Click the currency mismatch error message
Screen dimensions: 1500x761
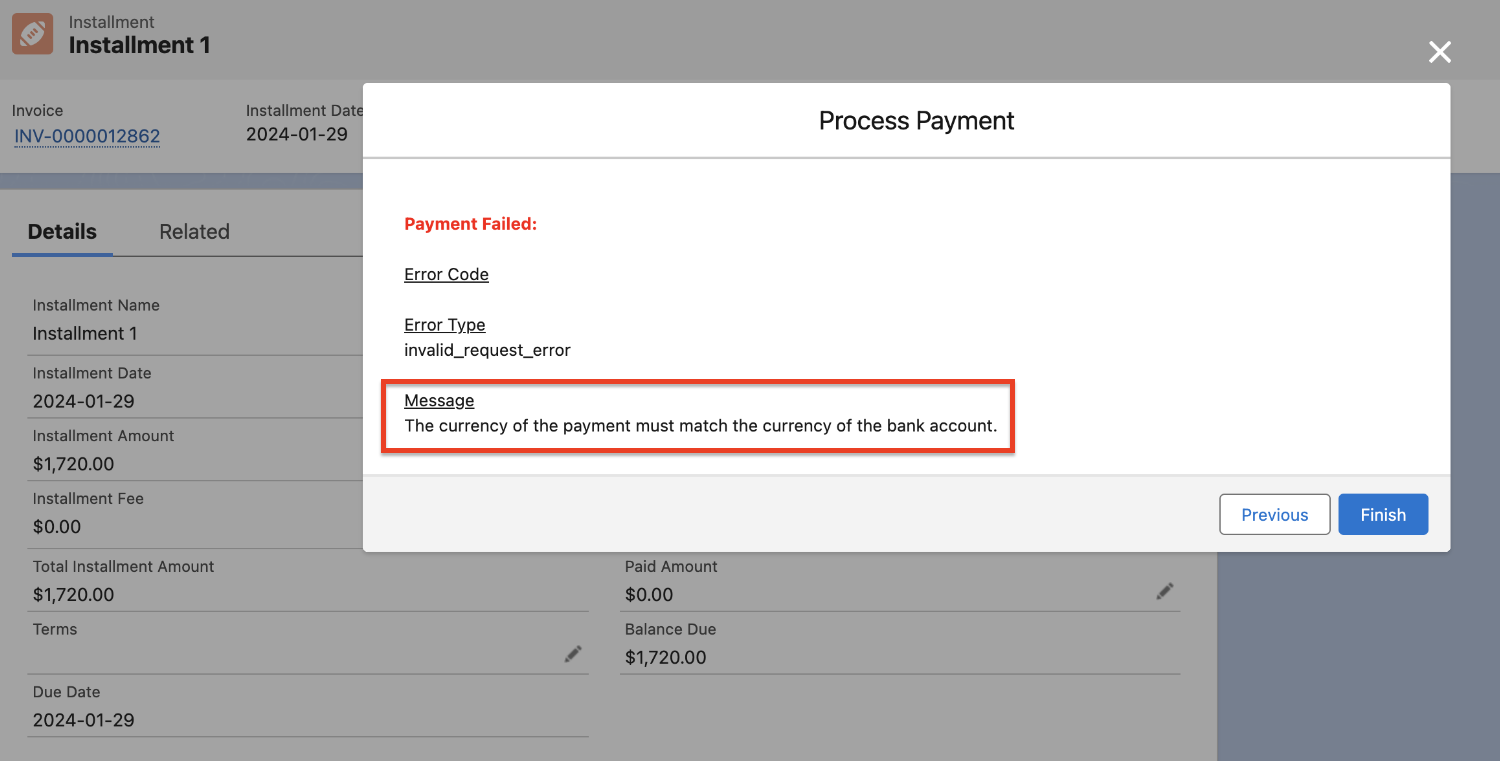[x=700, y=426]
